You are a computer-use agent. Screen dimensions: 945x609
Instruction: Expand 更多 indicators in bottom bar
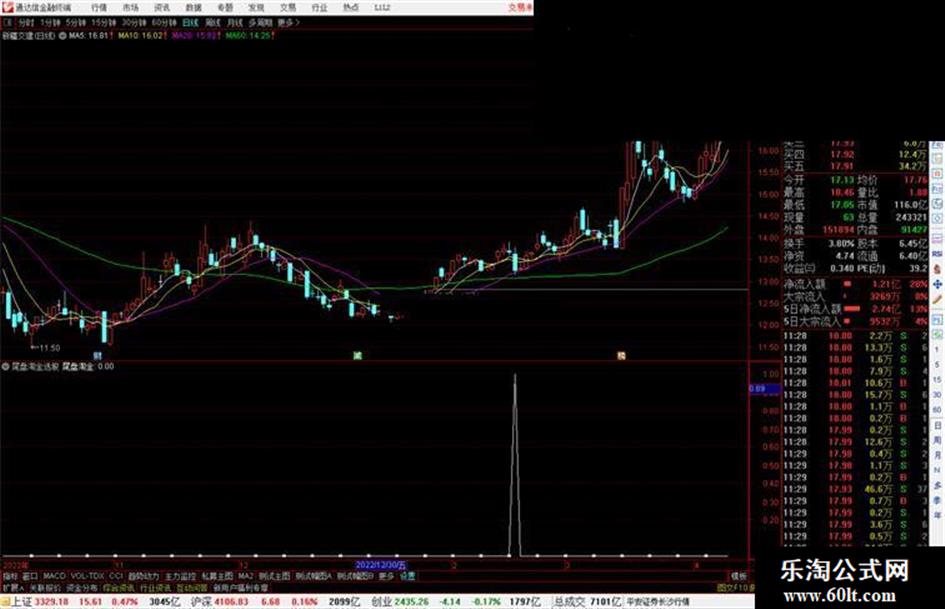(386, 576)
